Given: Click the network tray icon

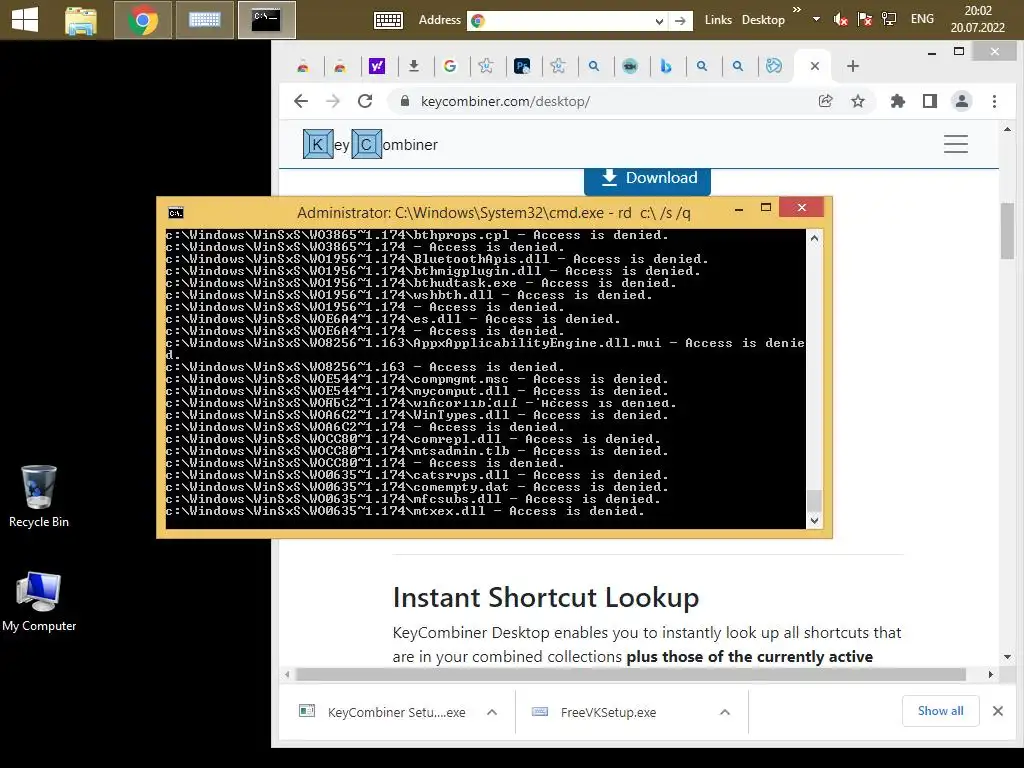Looking at the screenshot, I should [x=888, y=20].
